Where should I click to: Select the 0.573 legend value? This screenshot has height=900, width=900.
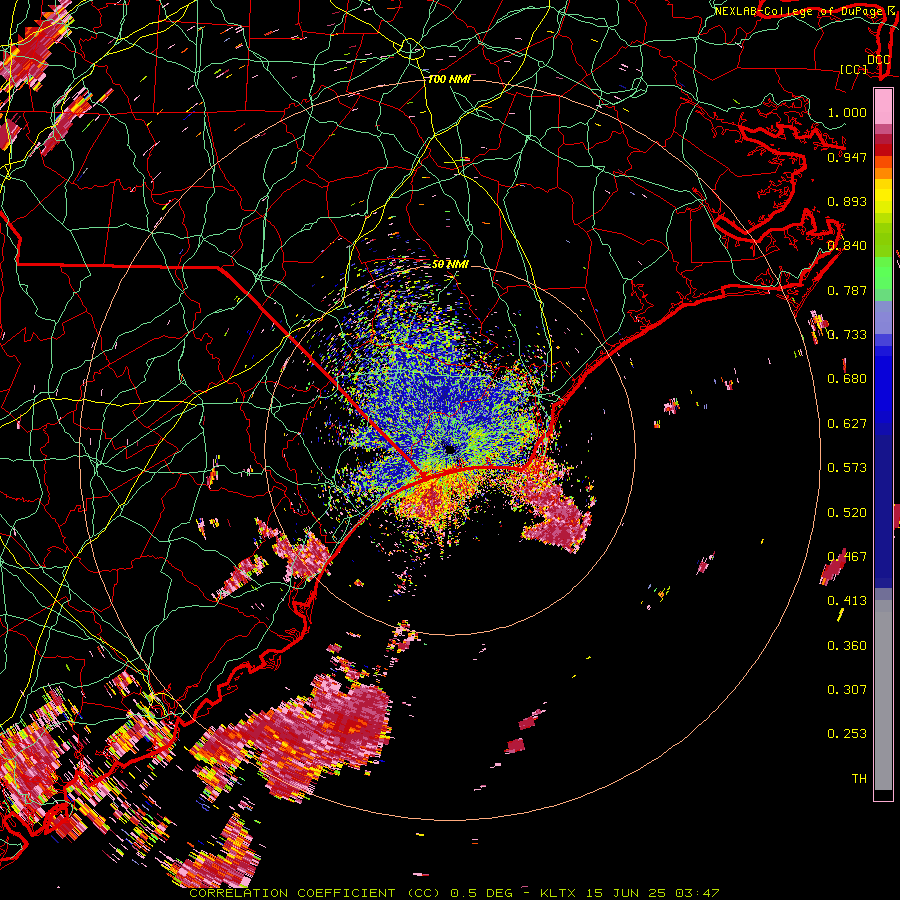point(847,468)
